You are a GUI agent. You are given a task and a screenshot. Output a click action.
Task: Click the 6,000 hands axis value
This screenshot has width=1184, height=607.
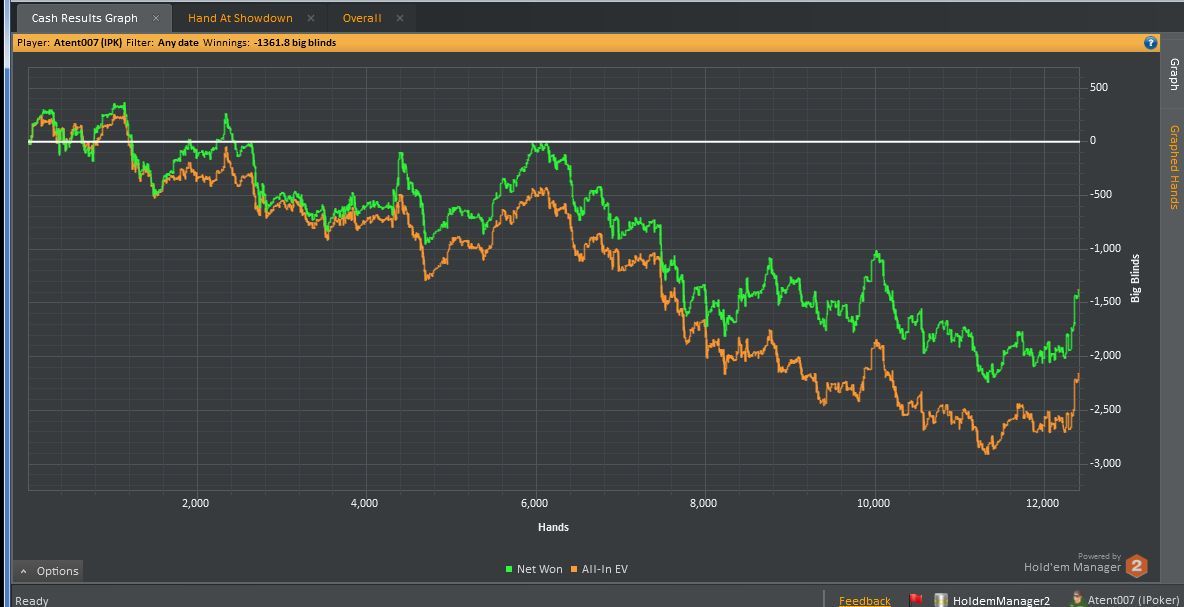[535, 503]
